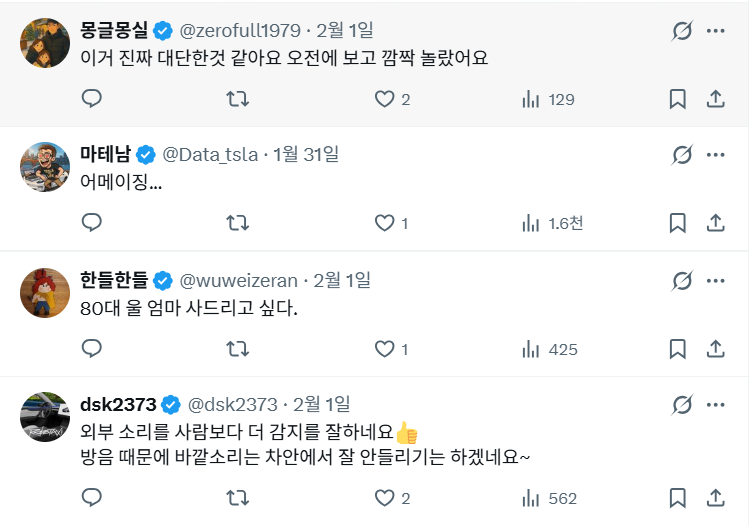This screenshot has height=525, width=750.
Task: Click 한들한들's profile avatar
Action: point(44,292)
